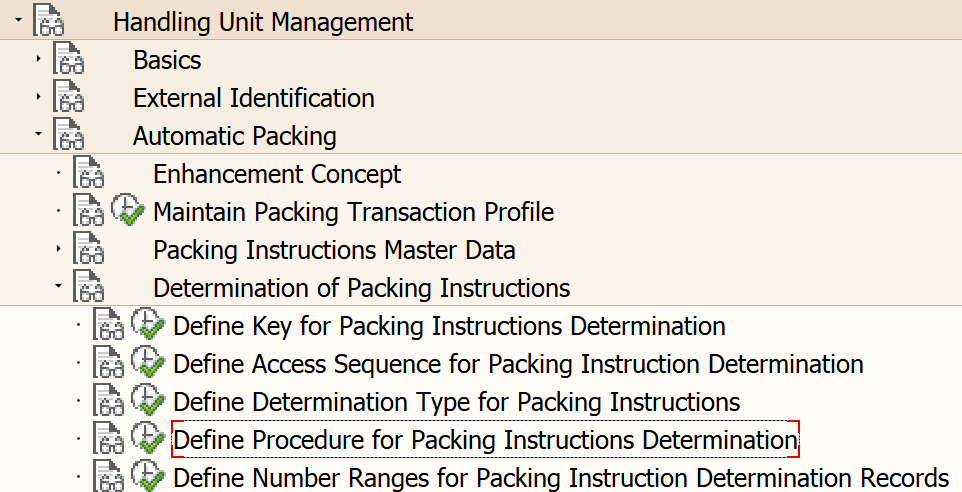Select Enhancement Concept entry
The image size is (962, 492).
[277, 174]
